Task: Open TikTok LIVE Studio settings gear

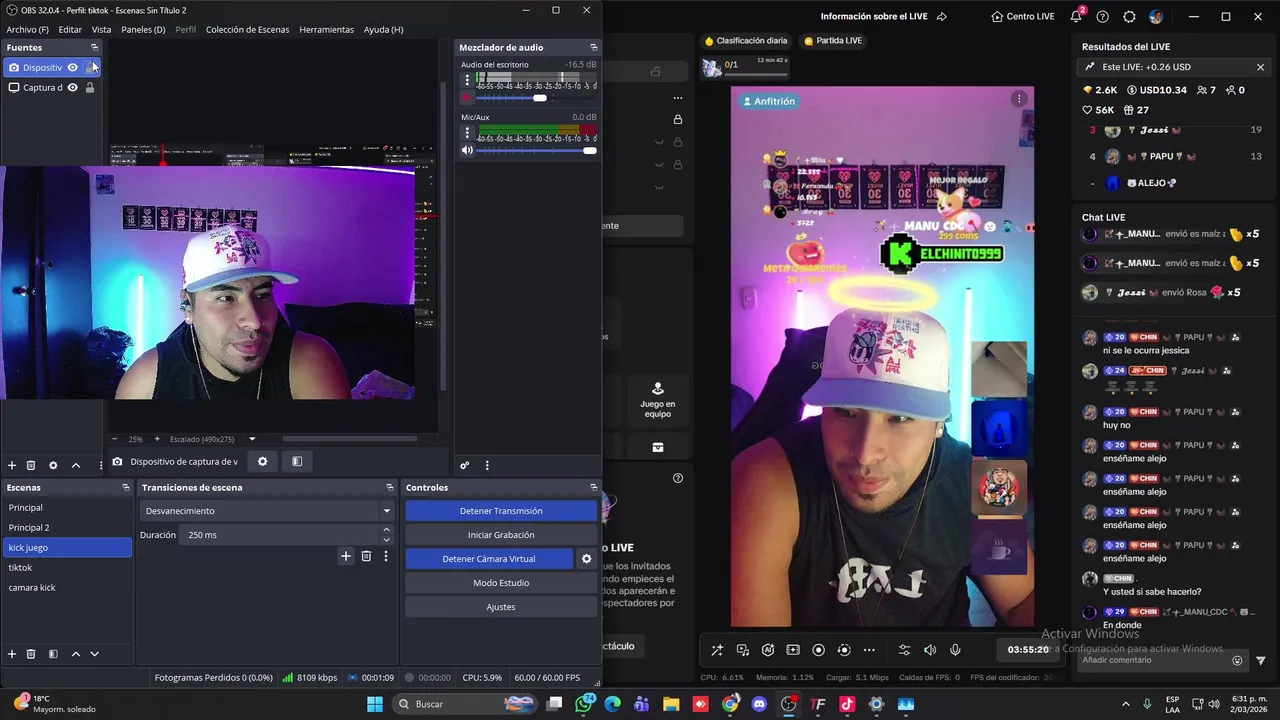Action: coord(1129,16)
